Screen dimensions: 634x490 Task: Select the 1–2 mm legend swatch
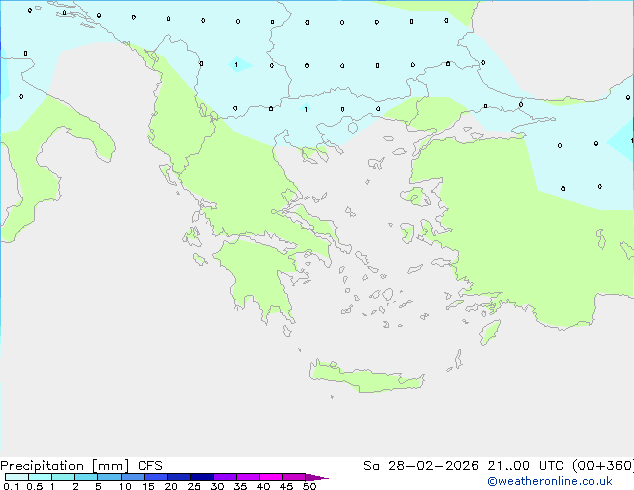click(x=63, y=477)
